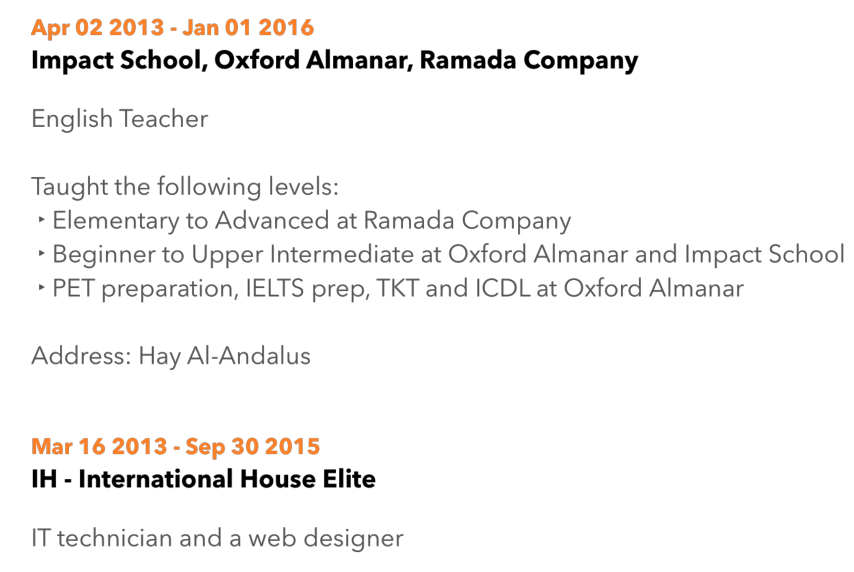Click the 'Taught the following levels:' line

[x=185, y=187]
